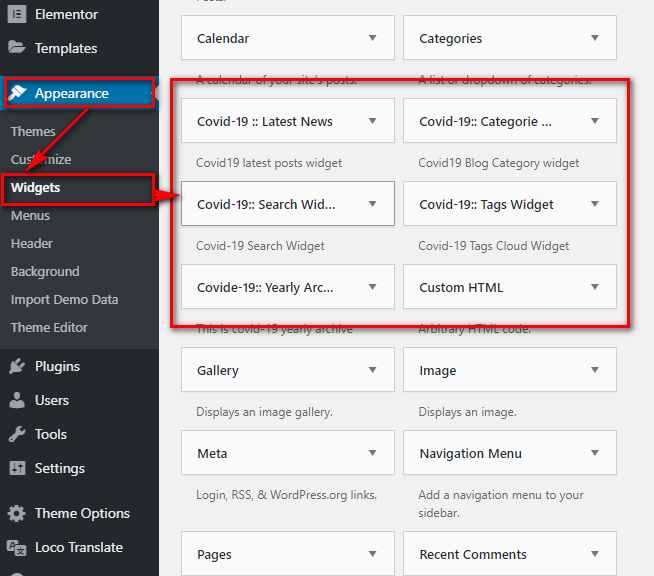Image resolution: width=654 pixels, height=576 pixels.
Task: Select Covid-19 :: Latest News title
Action: click(265, 121)
